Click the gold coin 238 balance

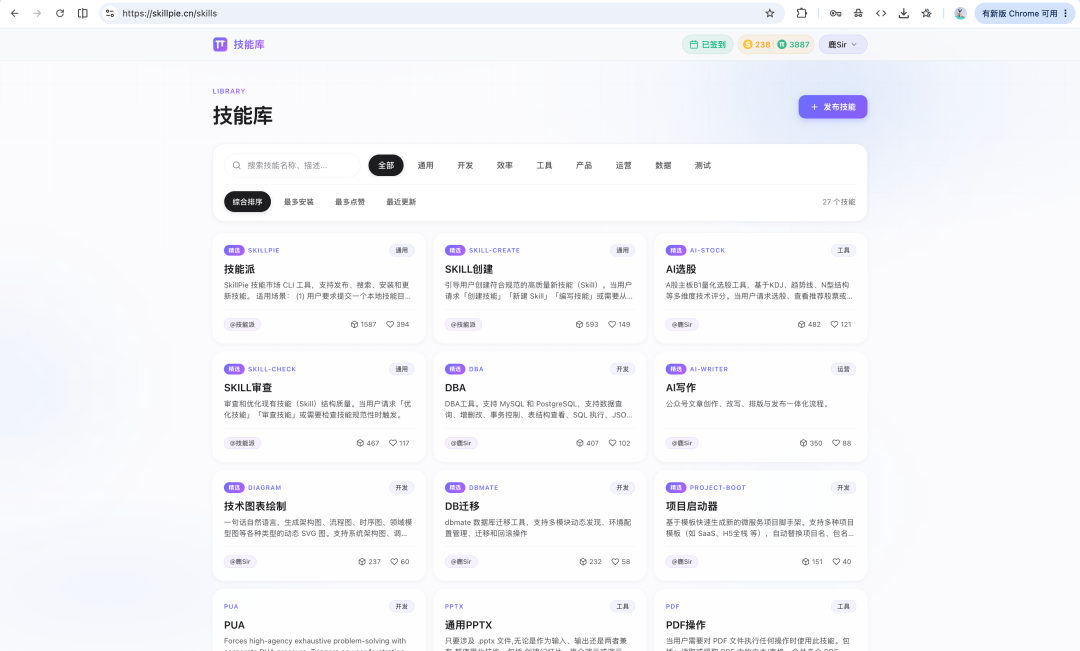tap(756, 44)
